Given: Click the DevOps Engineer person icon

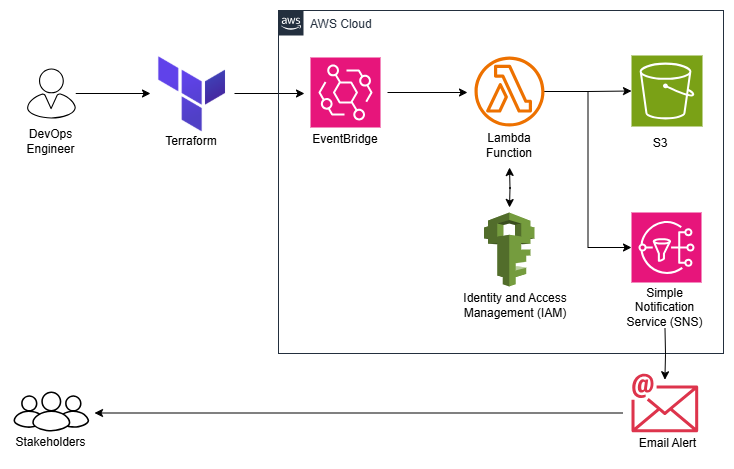Looking at the screenshot, I should coord(51,93).
